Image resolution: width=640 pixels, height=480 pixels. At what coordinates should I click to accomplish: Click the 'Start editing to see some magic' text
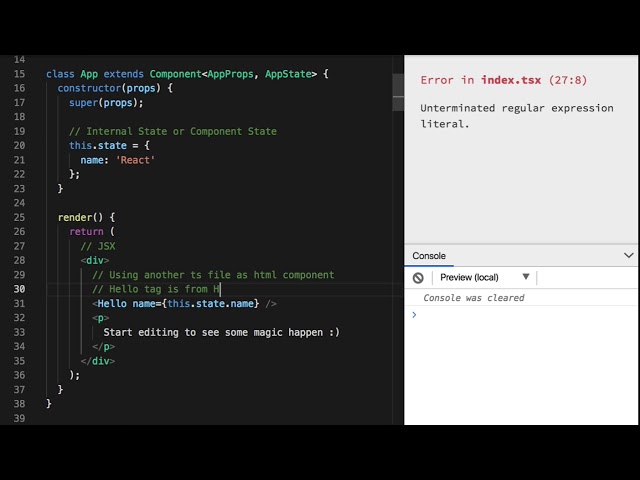tap(220, 332)
